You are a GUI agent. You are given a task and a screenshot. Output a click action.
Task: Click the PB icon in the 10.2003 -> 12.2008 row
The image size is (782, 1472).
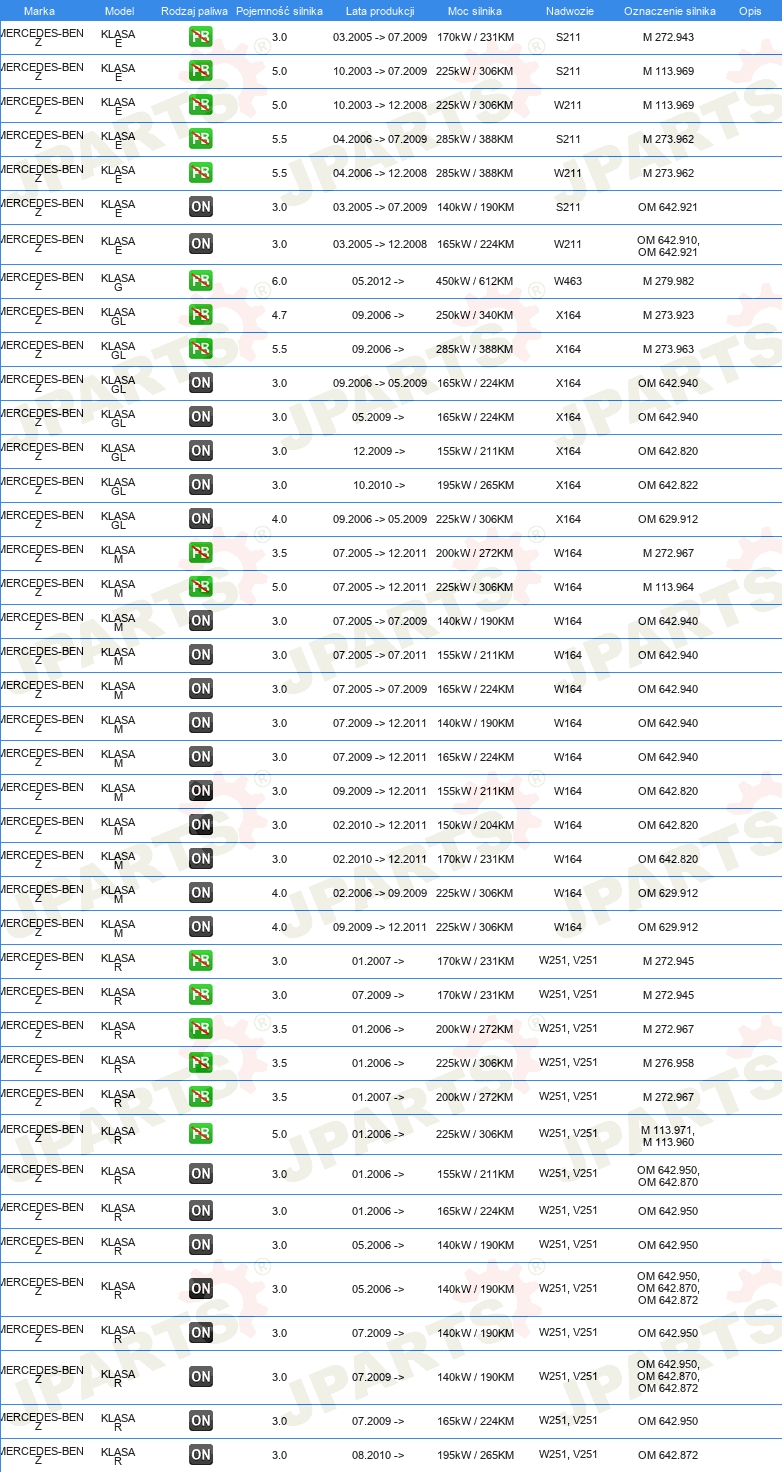coord(201,105)
